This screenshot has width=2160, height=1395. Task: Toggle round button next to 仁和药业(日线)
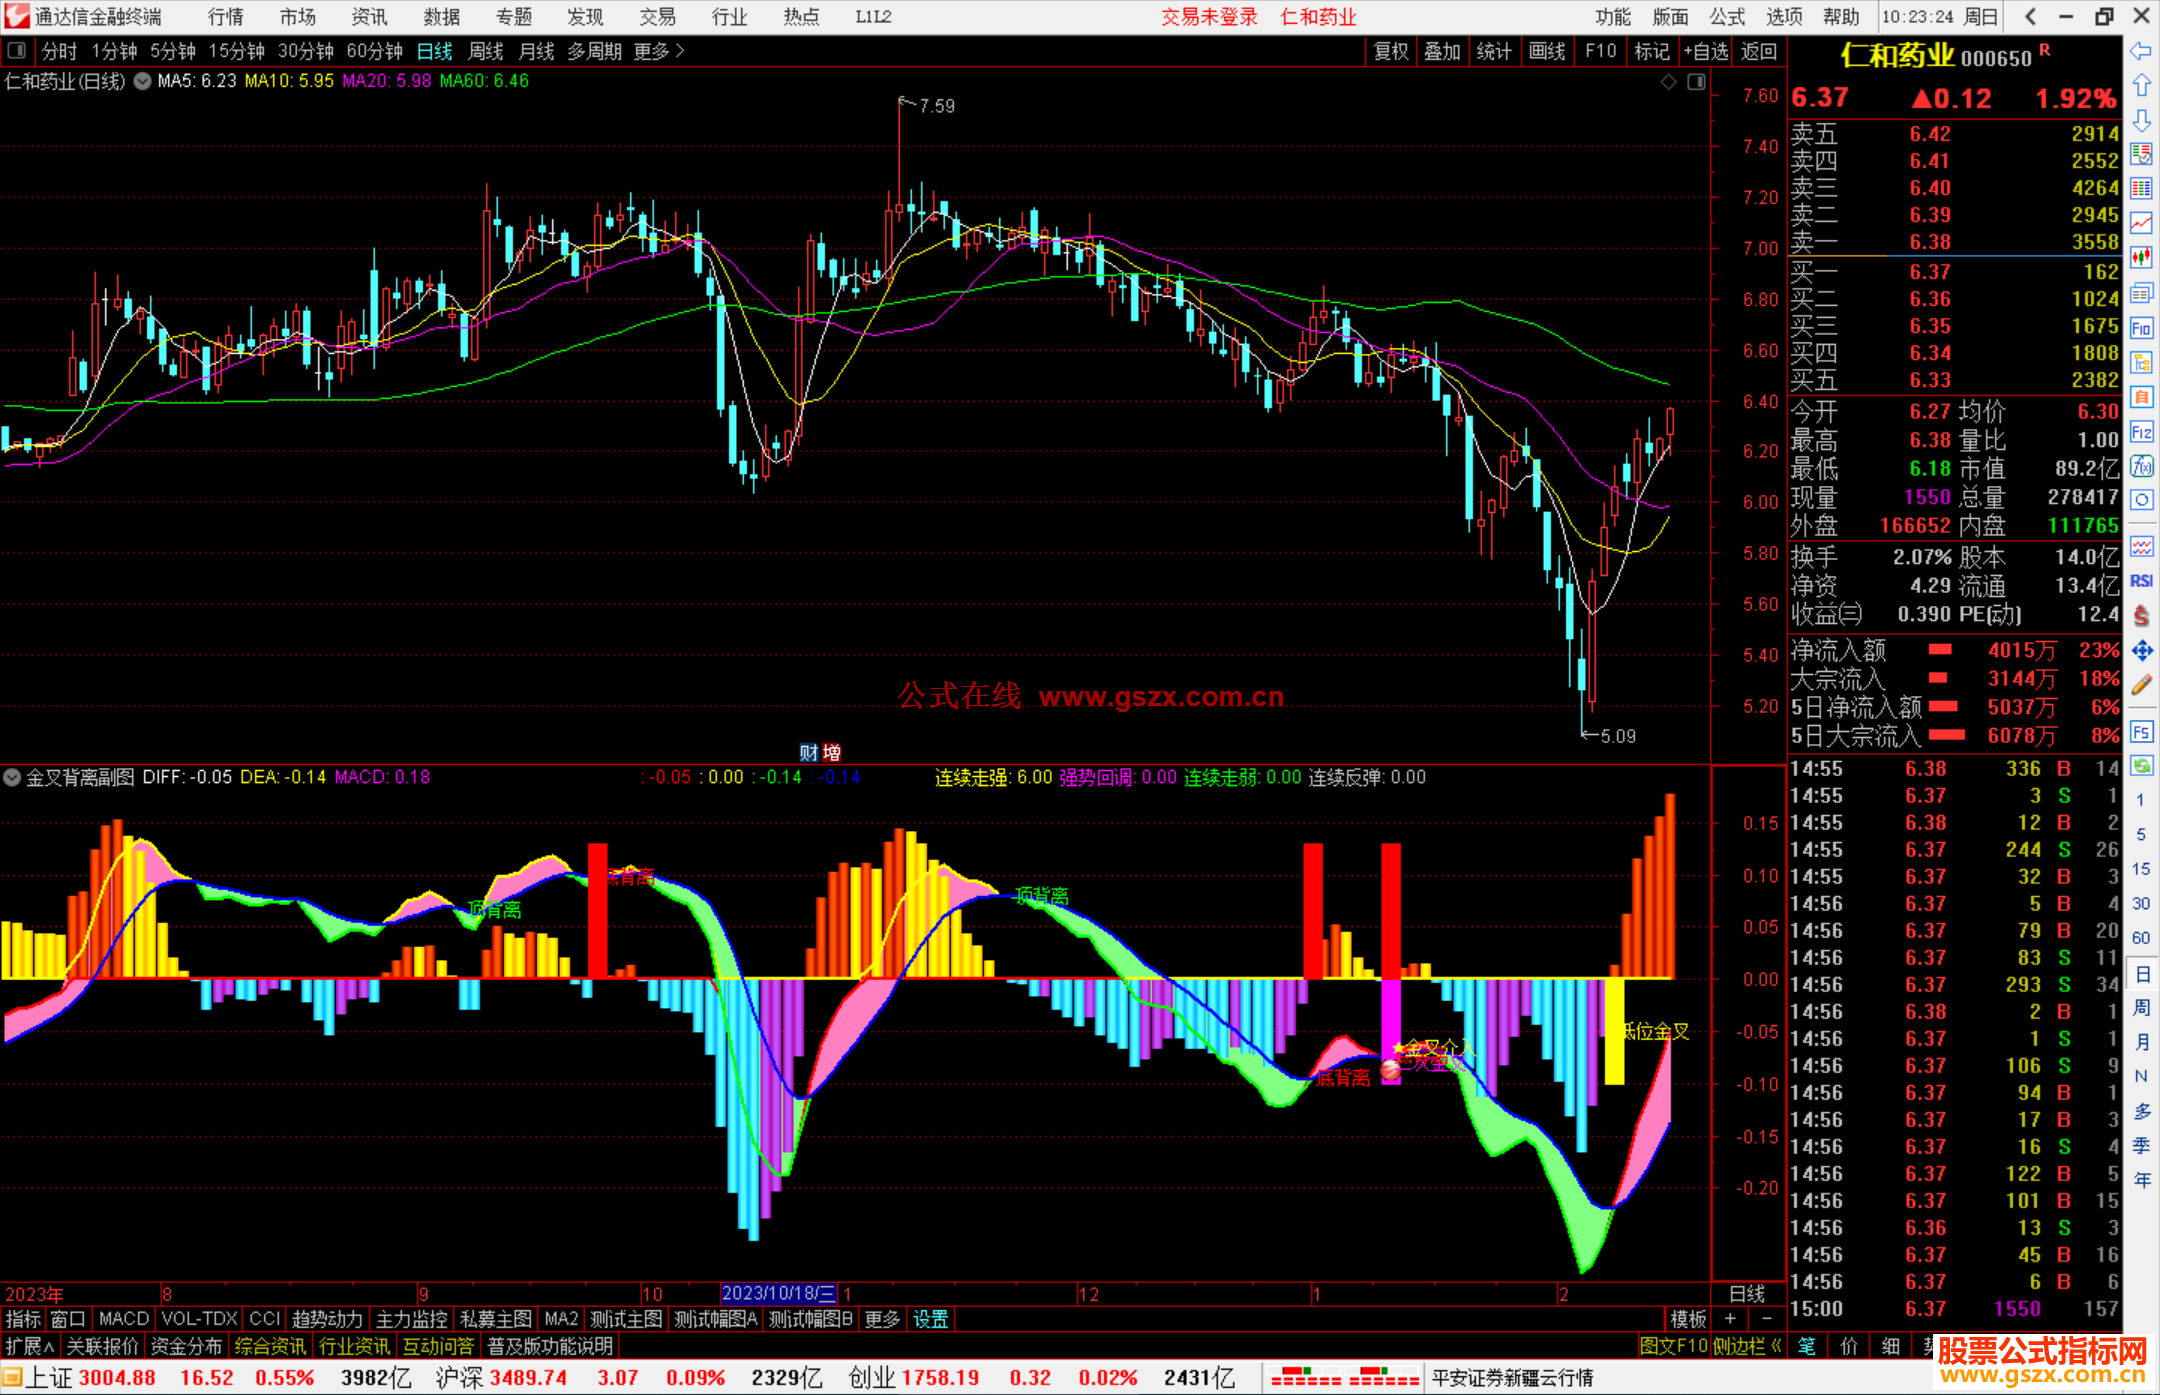143,81
